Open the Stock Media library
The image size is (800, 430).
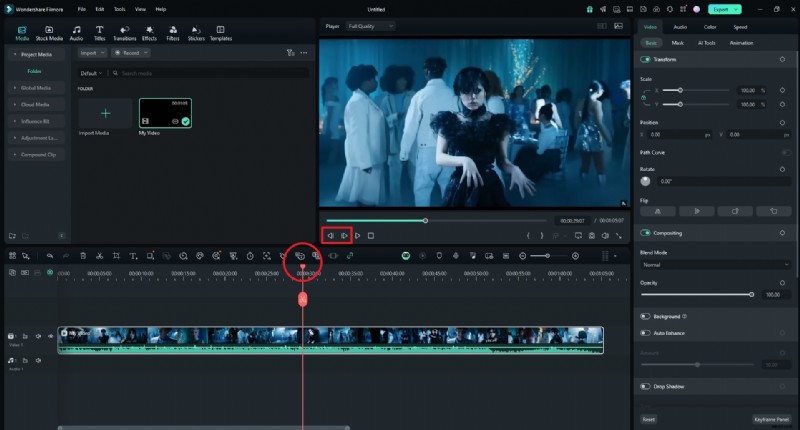tap(49, 33)
